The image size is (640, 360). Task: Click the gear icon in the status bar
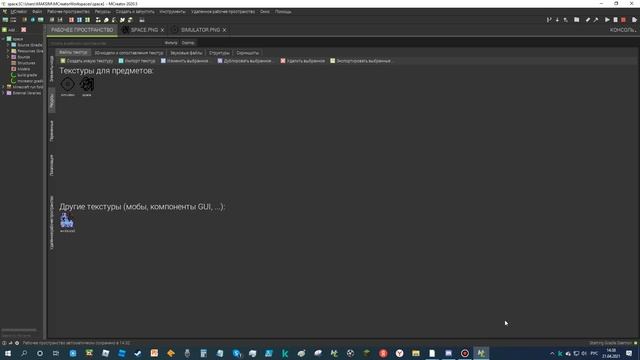pos(17,343)
